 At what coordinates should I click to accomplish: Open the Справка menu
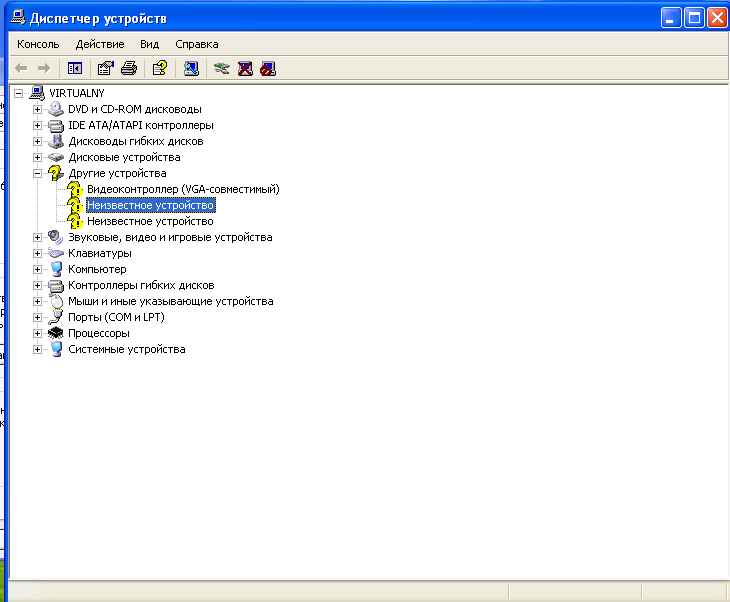pyautogui.click(x=196, y=44)
